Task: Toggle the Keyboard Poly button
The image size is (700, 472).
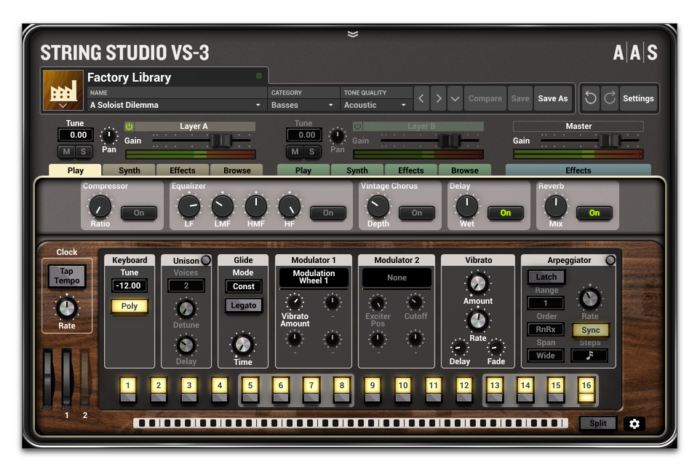Action: tap(129, 306)
